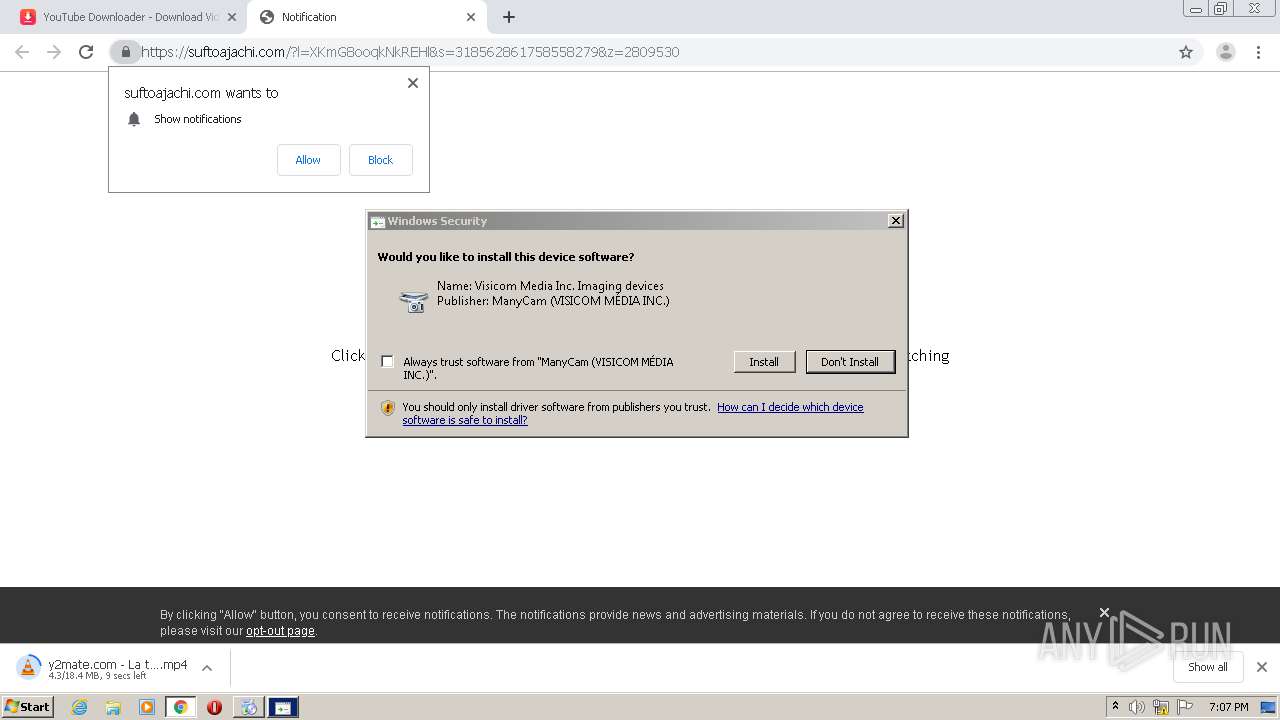Go back to the previous page
Image resolution: width=1280 pixels, height=720 pixels.
coord(22,52)
